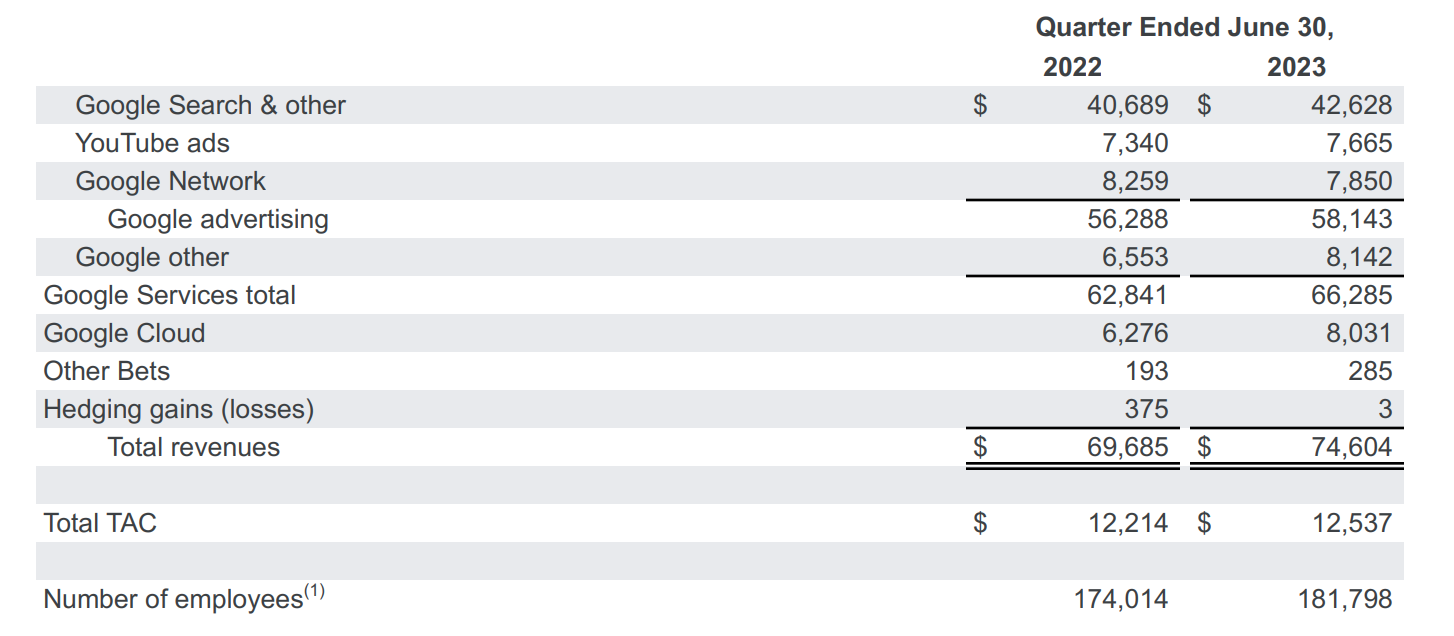Select the 2022 Total TAC value 12,214

[x=1127, y=523]
